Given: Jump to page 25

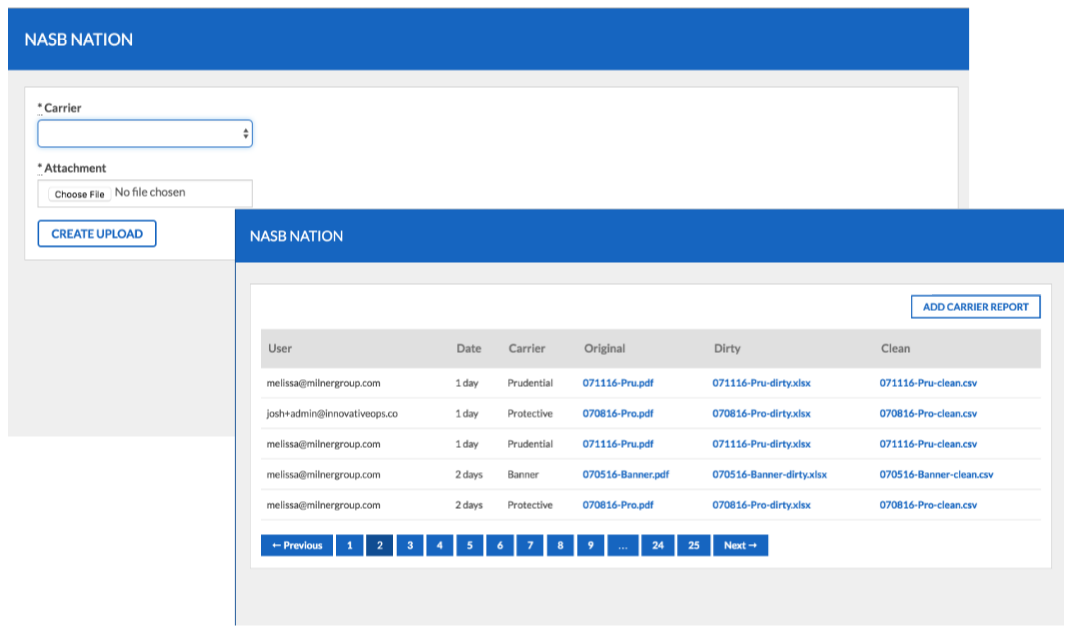Looking at the screenshot, I should coord(693,545).
